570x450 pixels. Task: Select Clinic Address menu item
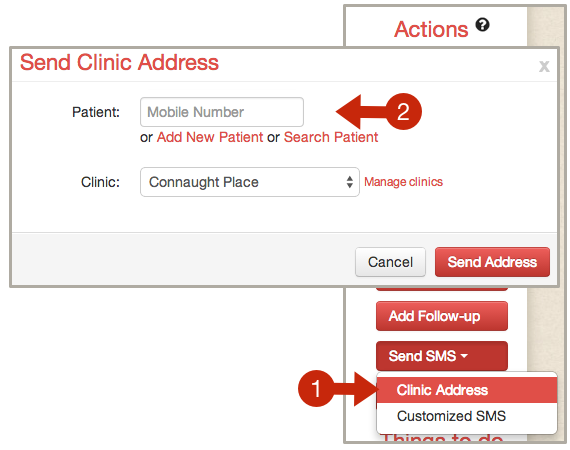coord(467,390)
